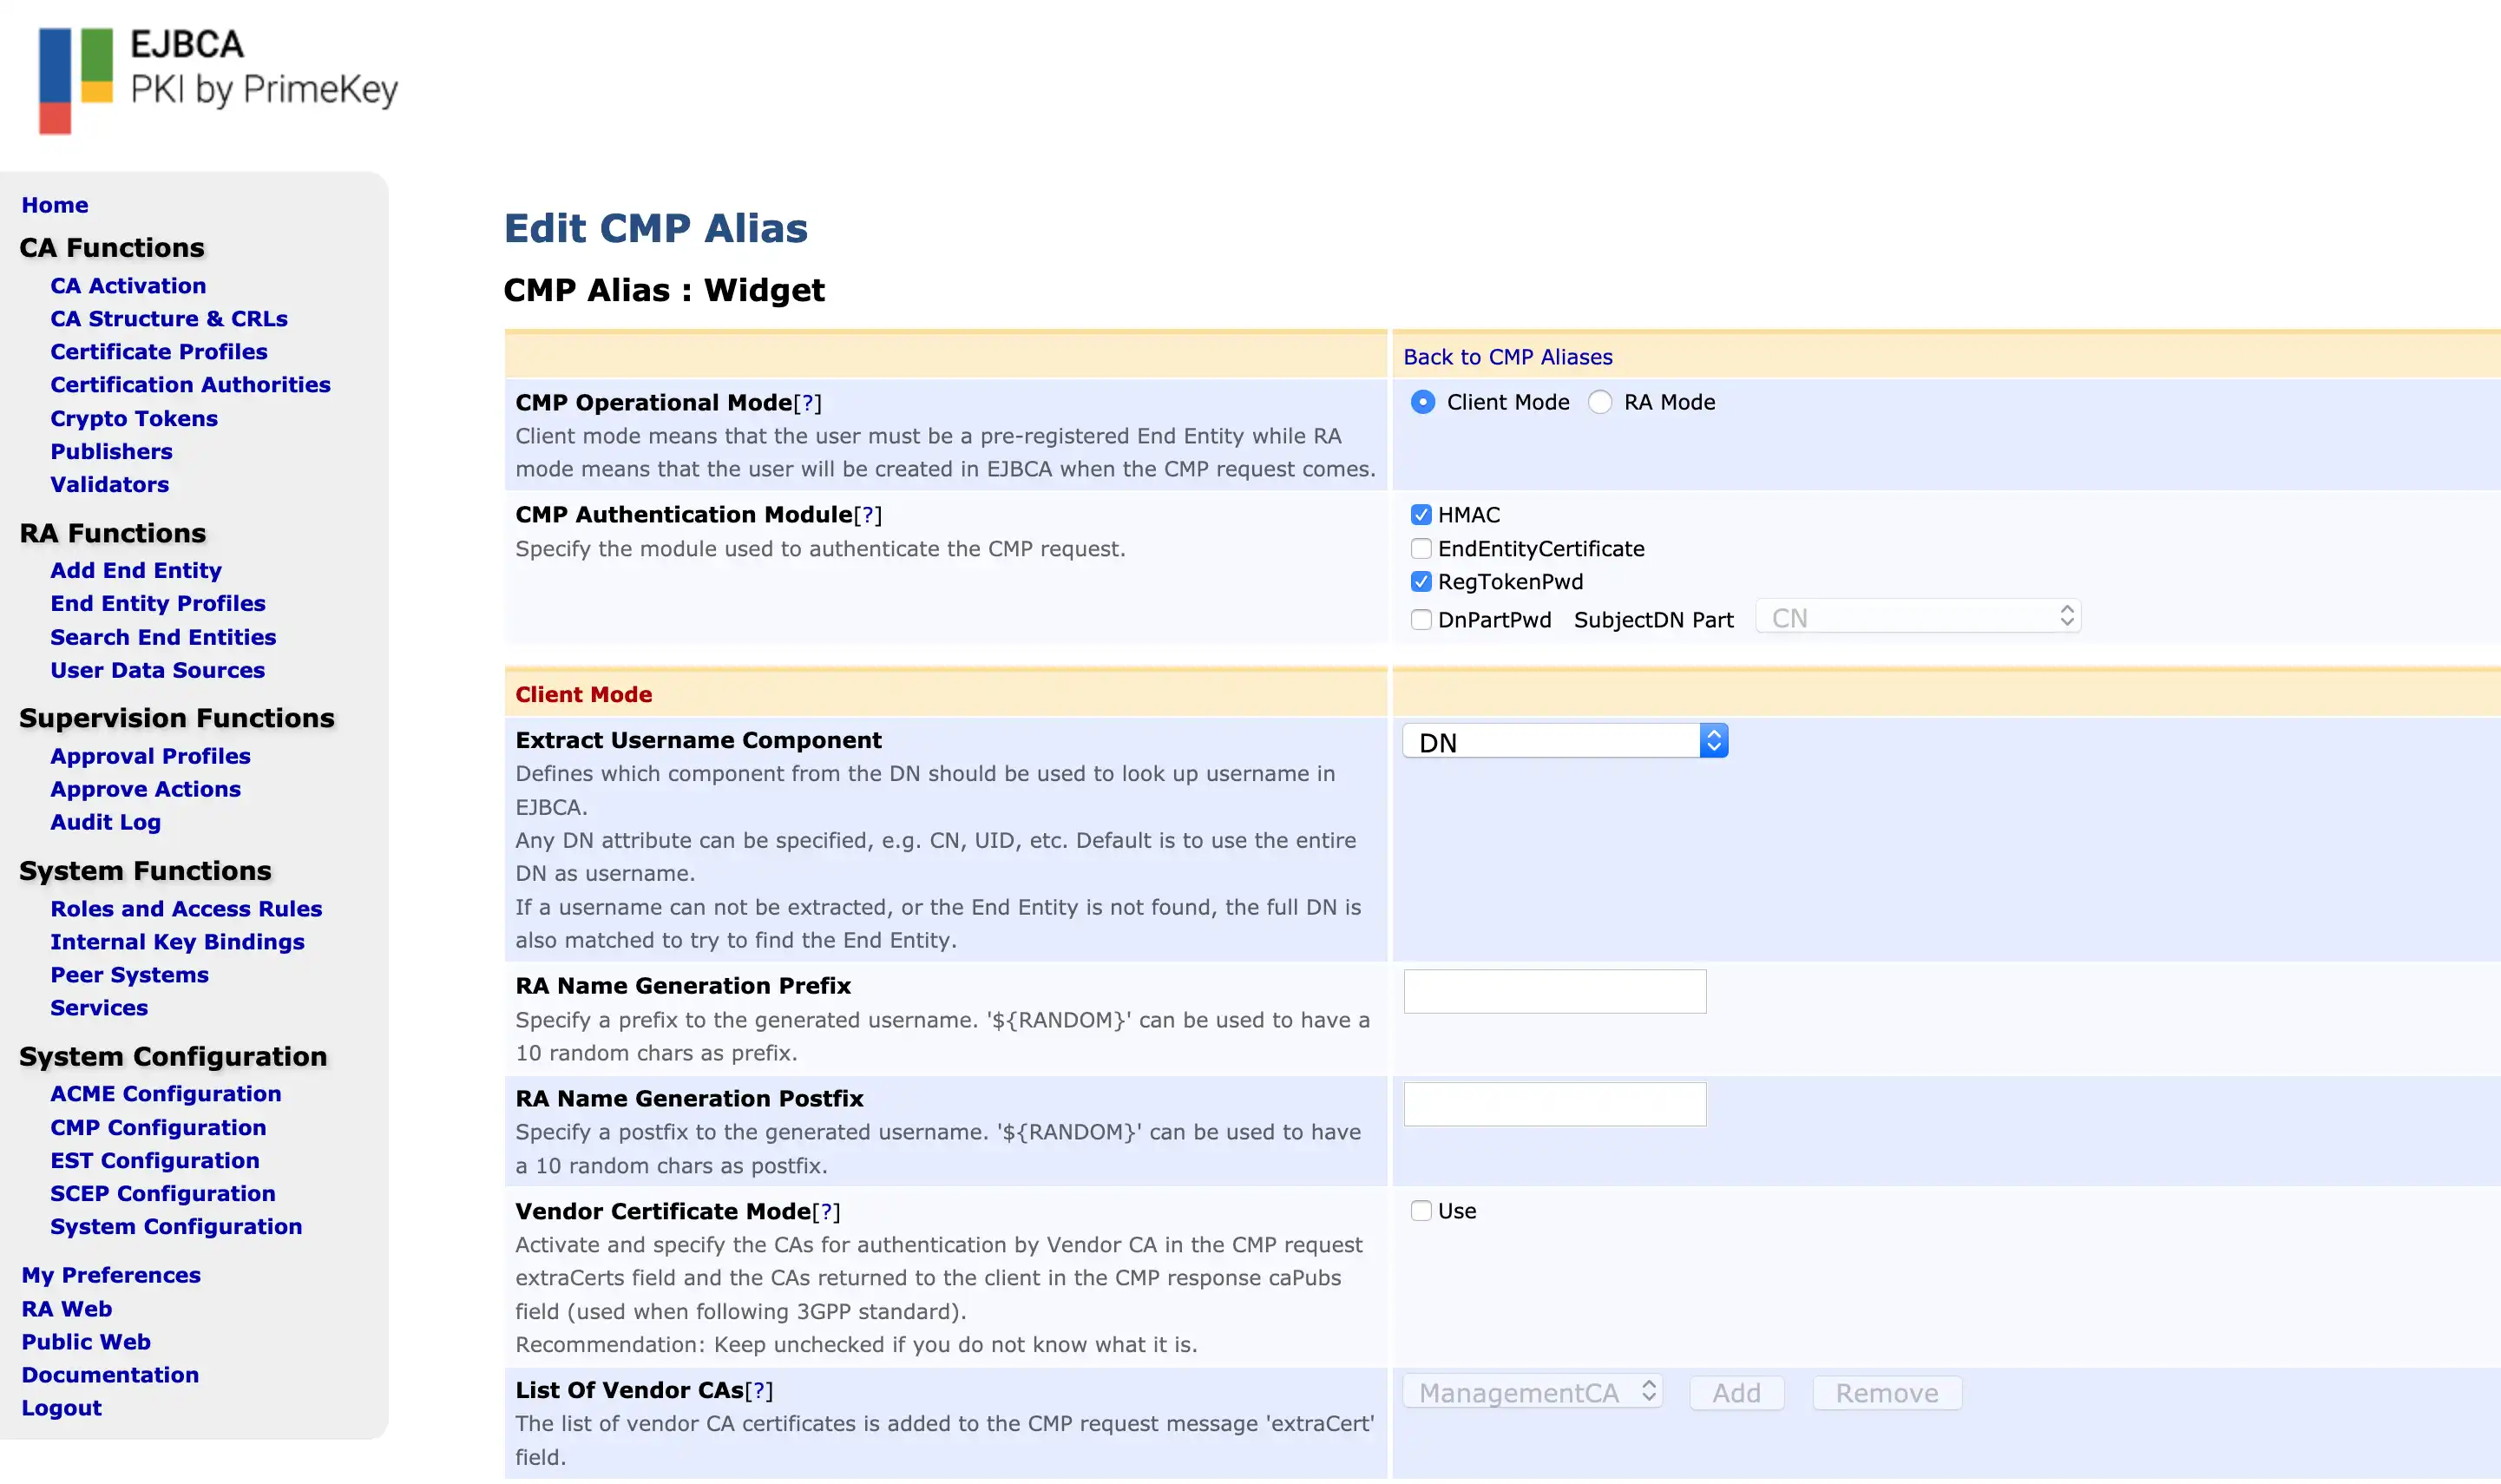Enable the EndEntityCertificate checkbox
The height and width of the screenshot is (1484, 2501).
(x=1420, y=549)
